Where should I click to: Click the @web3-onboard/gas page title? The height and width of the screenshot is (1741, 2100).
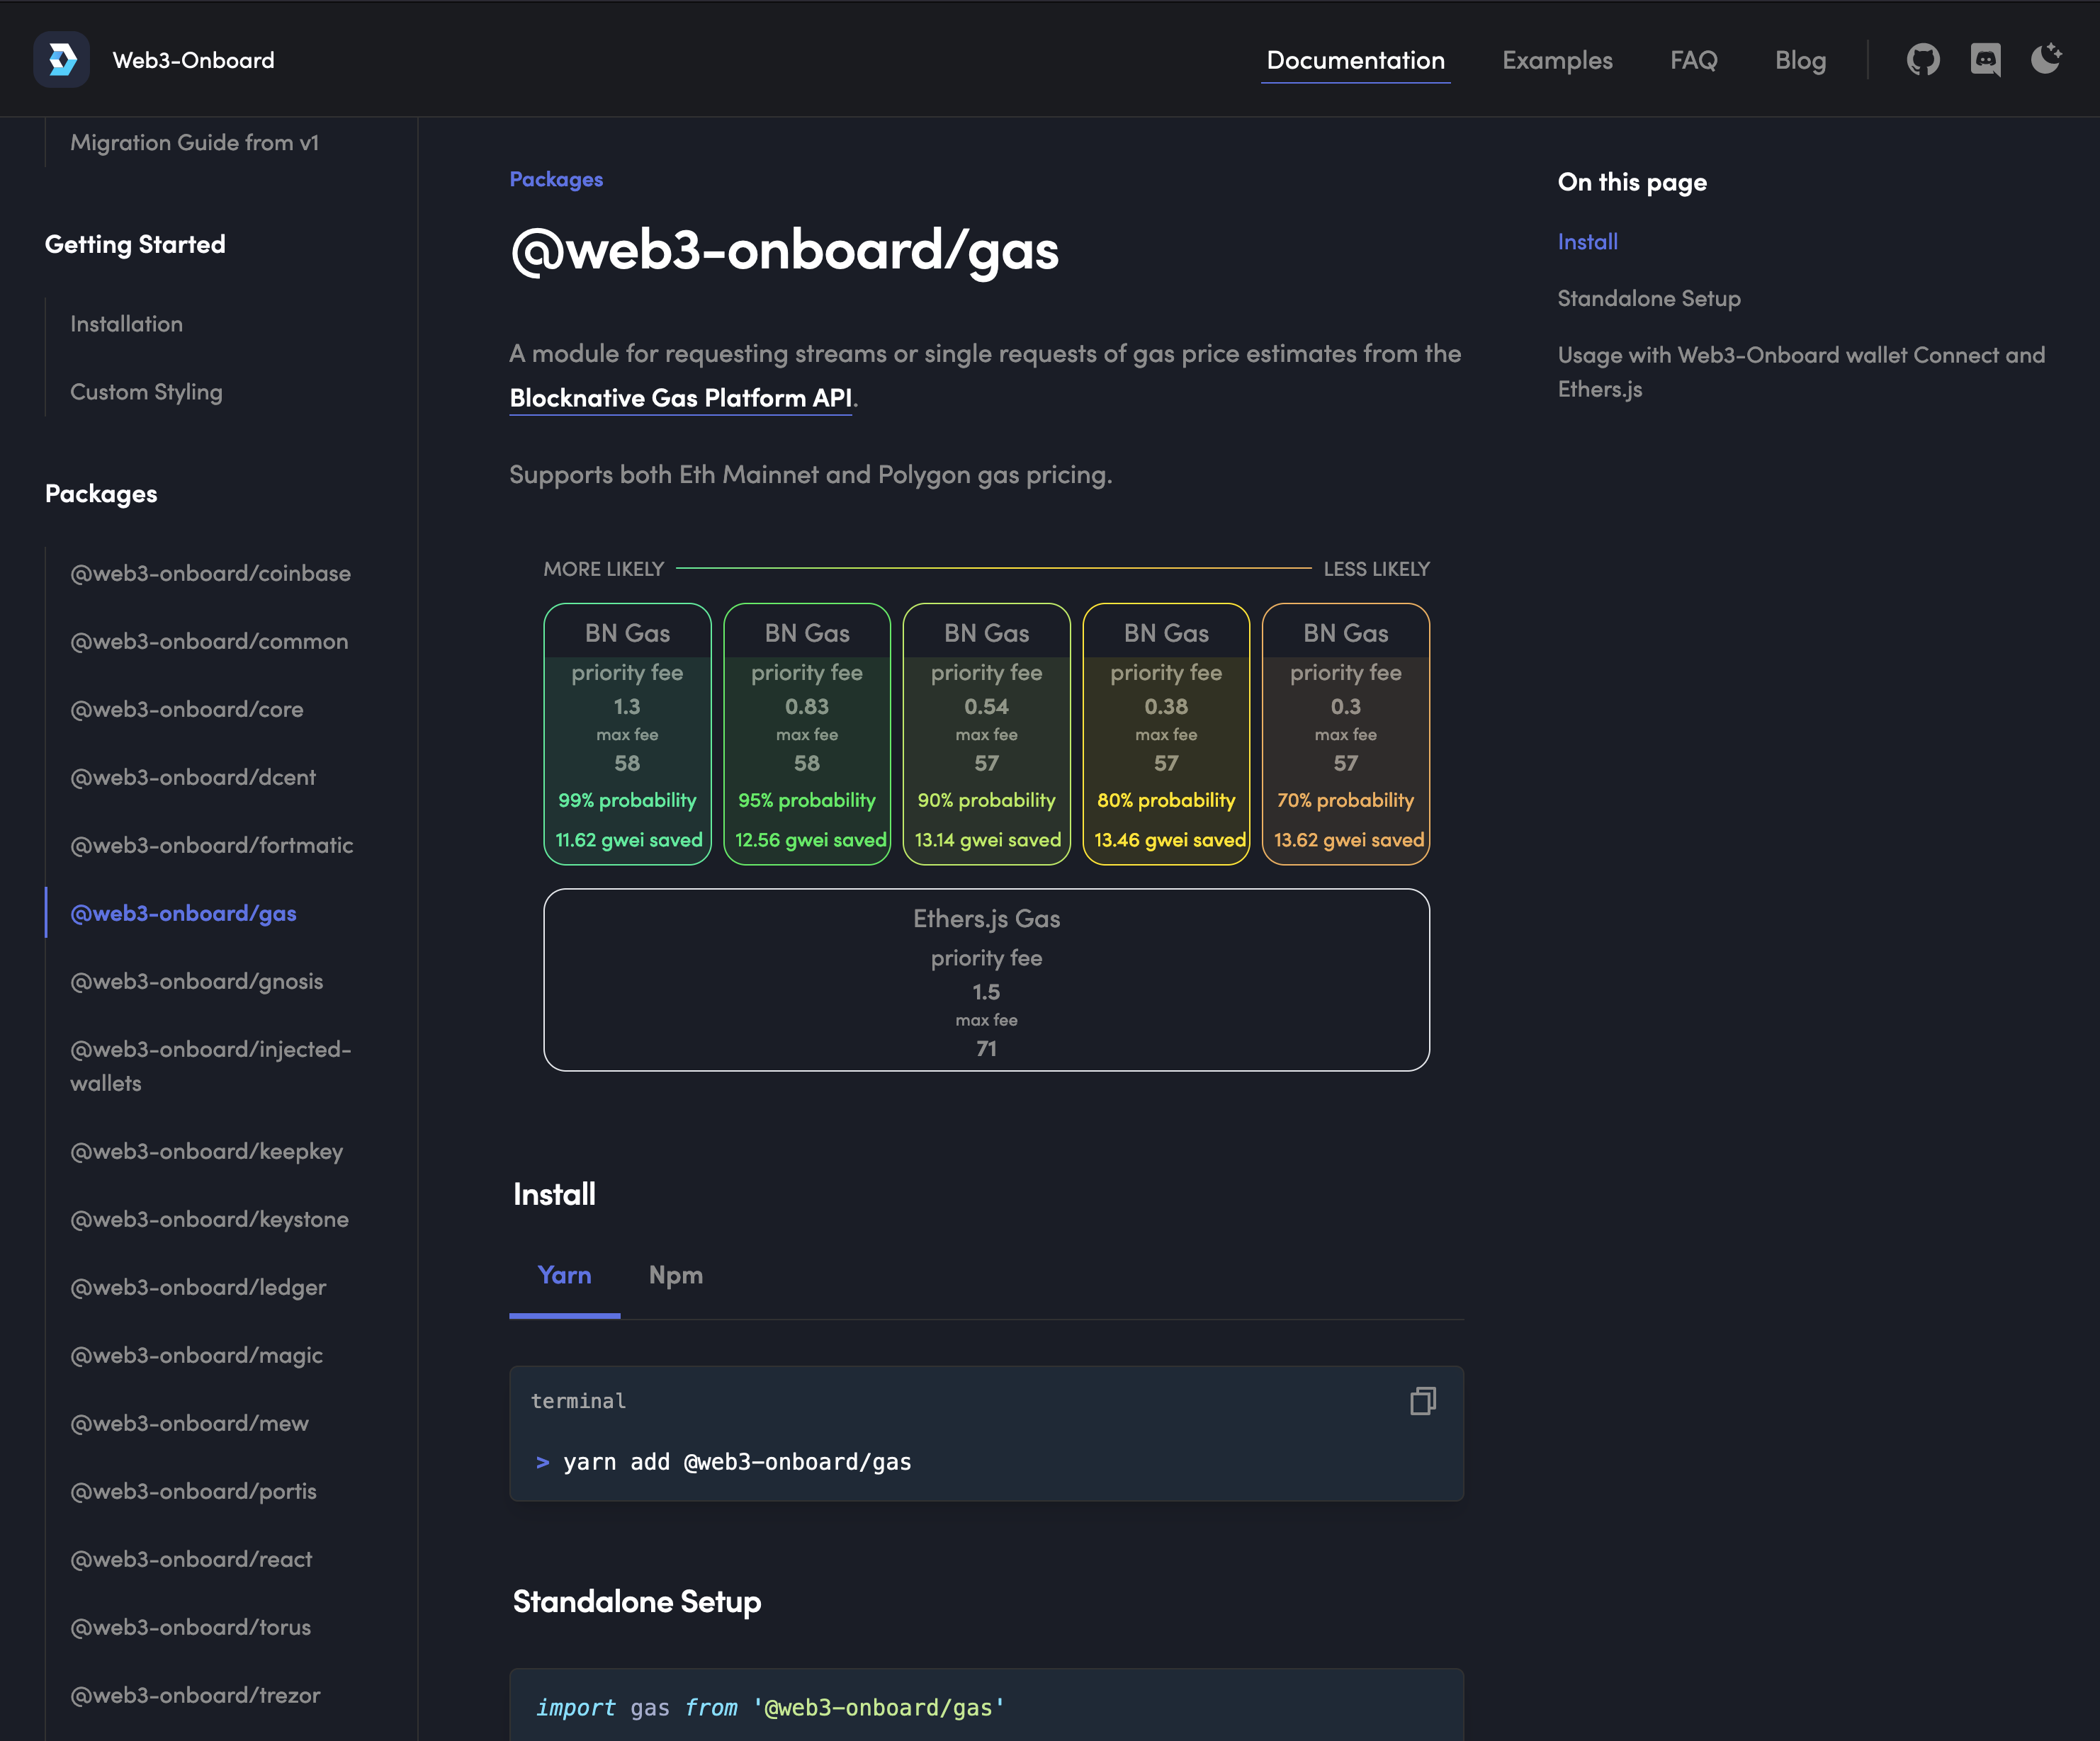pos(784,250)
